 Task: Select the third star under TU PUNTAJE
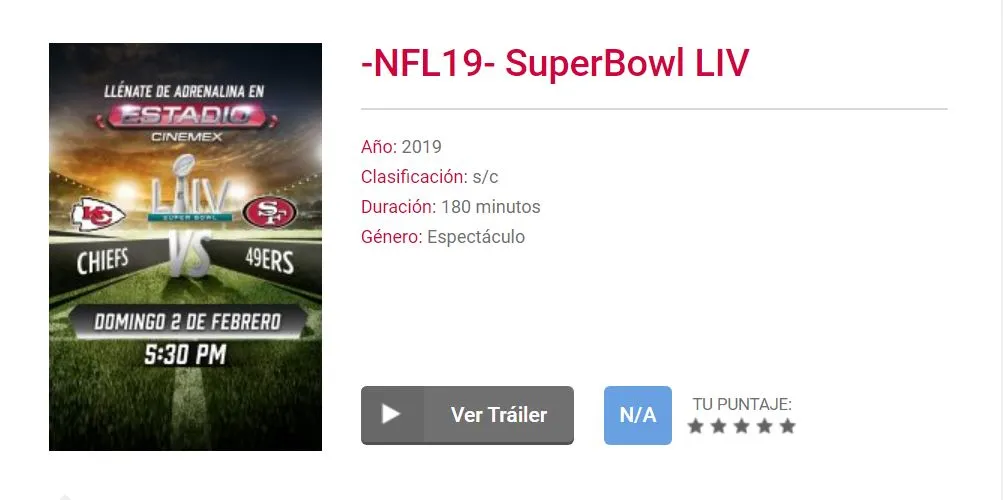pyautogui.click(x=741, y=426)
